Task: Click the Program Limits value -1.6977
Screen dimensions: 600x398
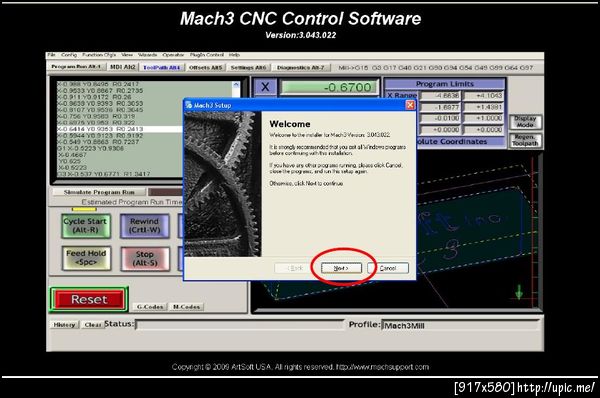Action: pos(441,107)
